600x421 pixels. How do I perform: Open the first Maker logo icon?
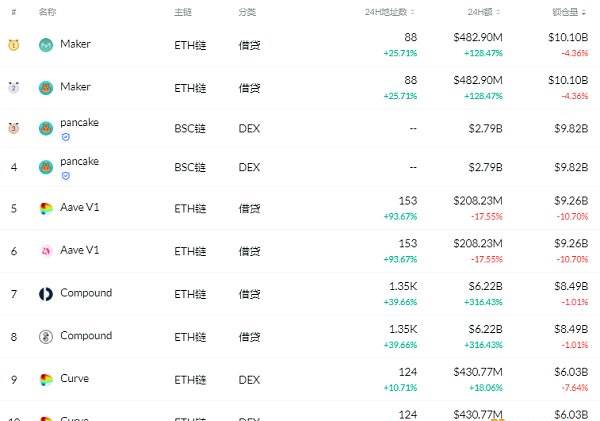46,45
